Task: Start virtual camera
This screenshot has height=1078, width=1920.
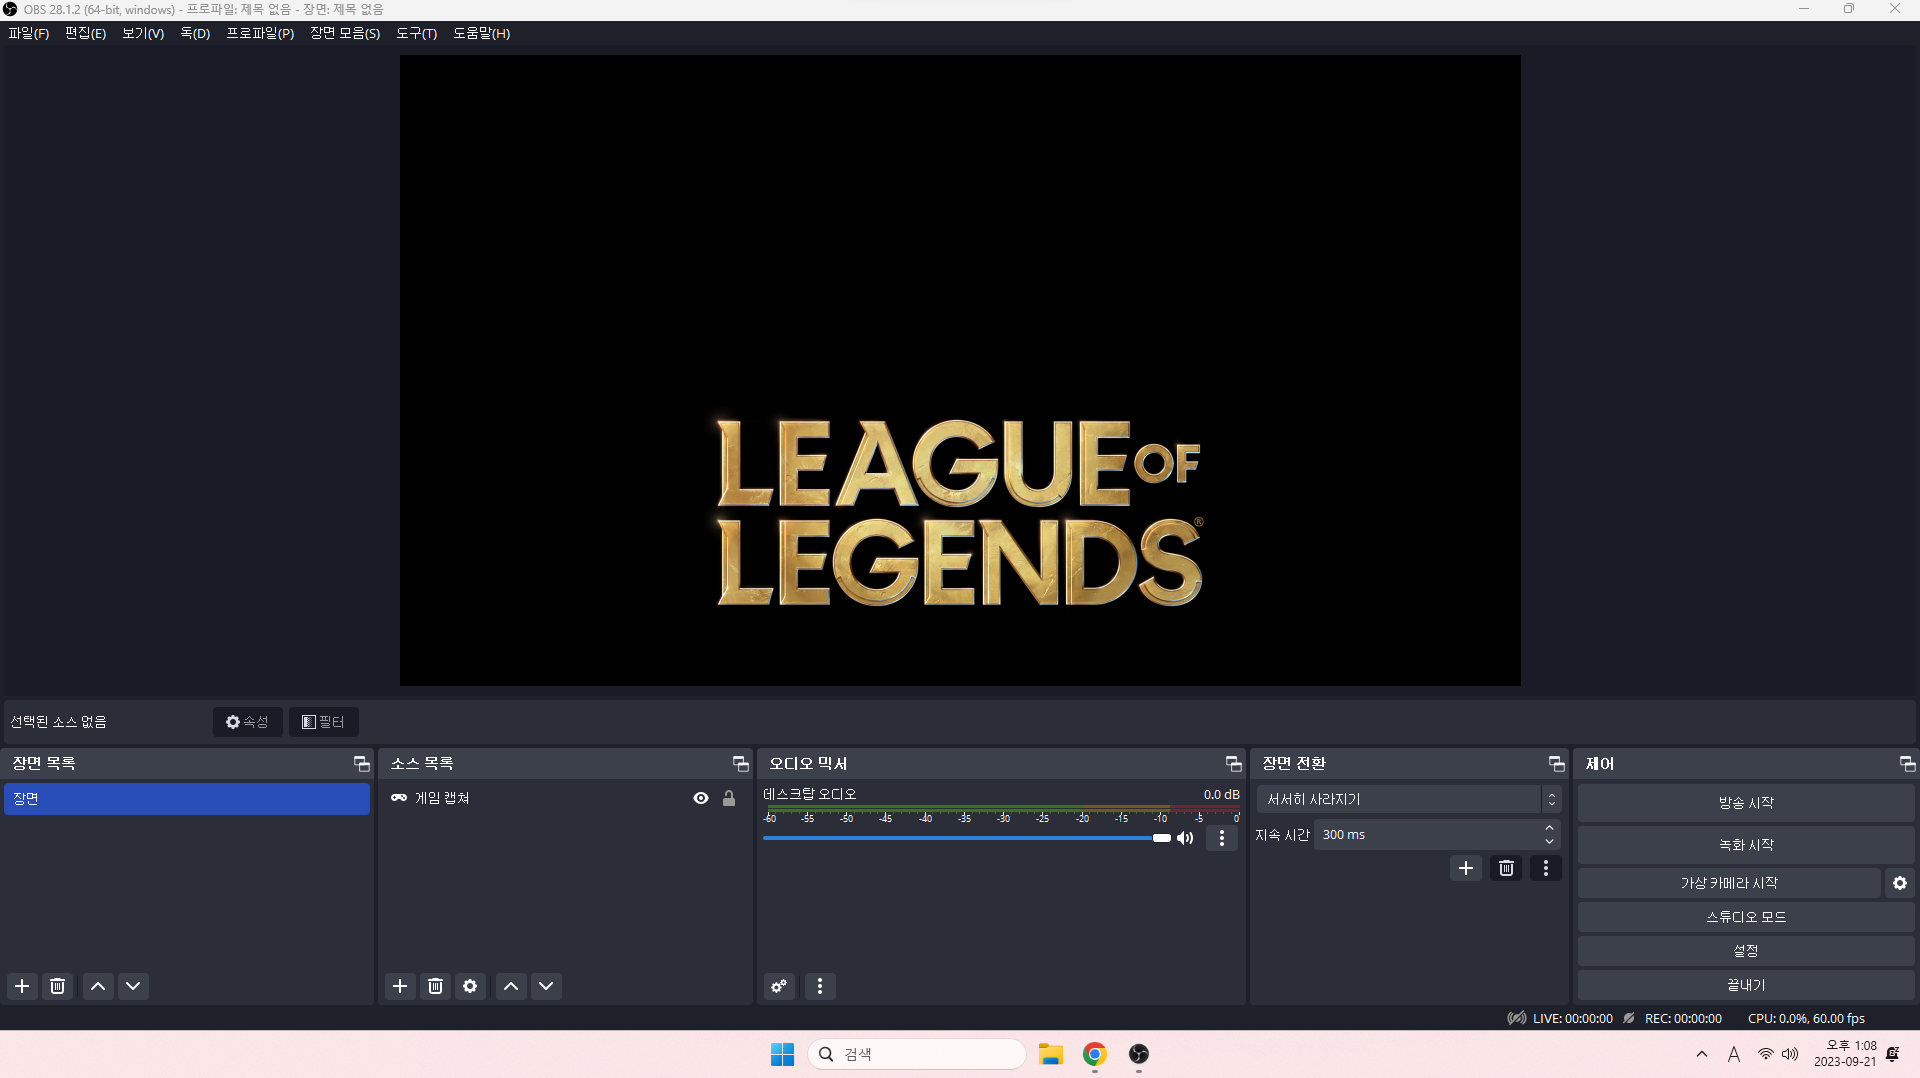Action: tap(1729, 883)
